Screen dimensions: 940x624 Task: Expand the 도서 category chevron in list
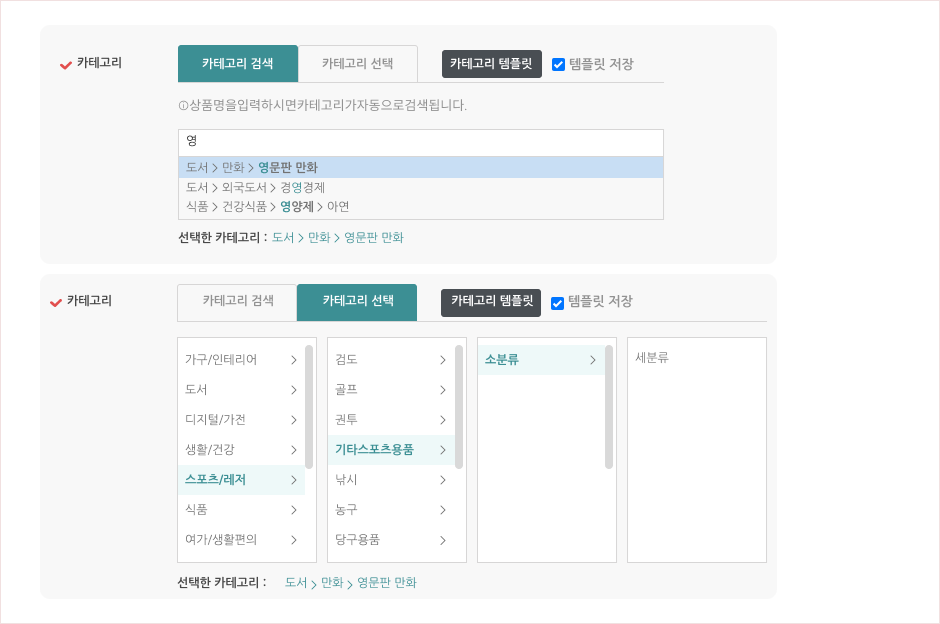point(293,390)
